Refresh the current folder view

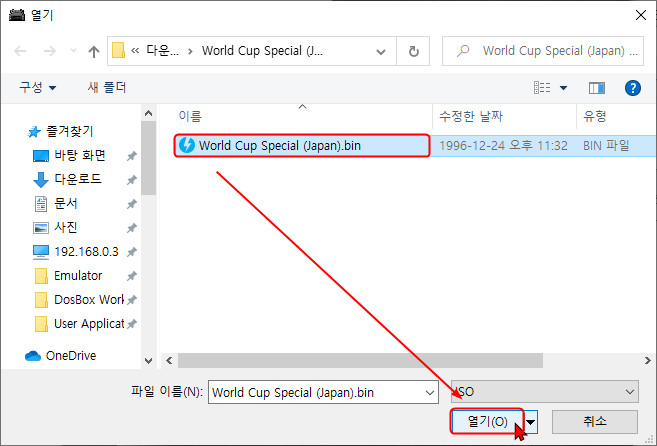(x=413, y=51)
